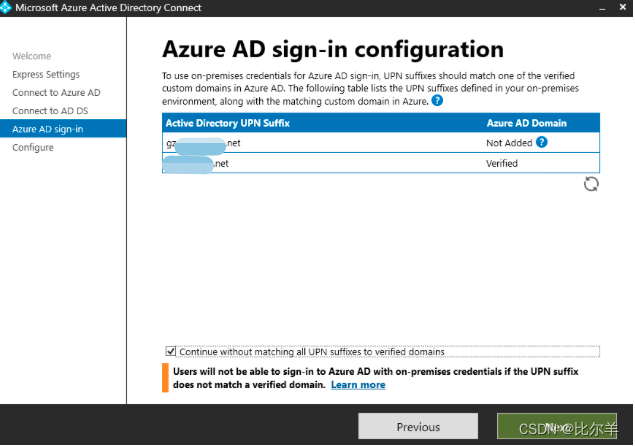Screen dimensions: 635x446
Task: Select the Verified status cell
Action: pos(502,164)
